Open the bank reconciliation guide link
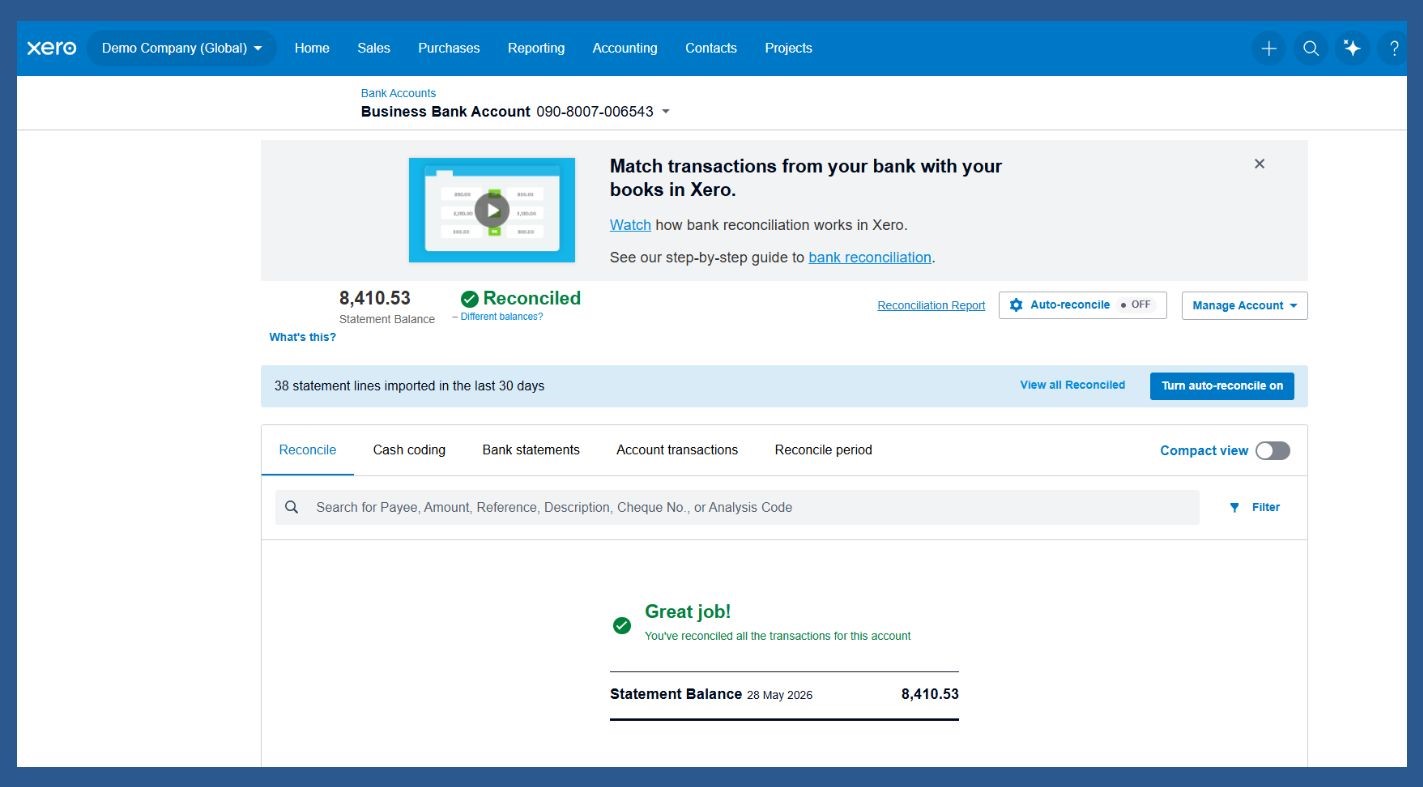 pos(870,257)
